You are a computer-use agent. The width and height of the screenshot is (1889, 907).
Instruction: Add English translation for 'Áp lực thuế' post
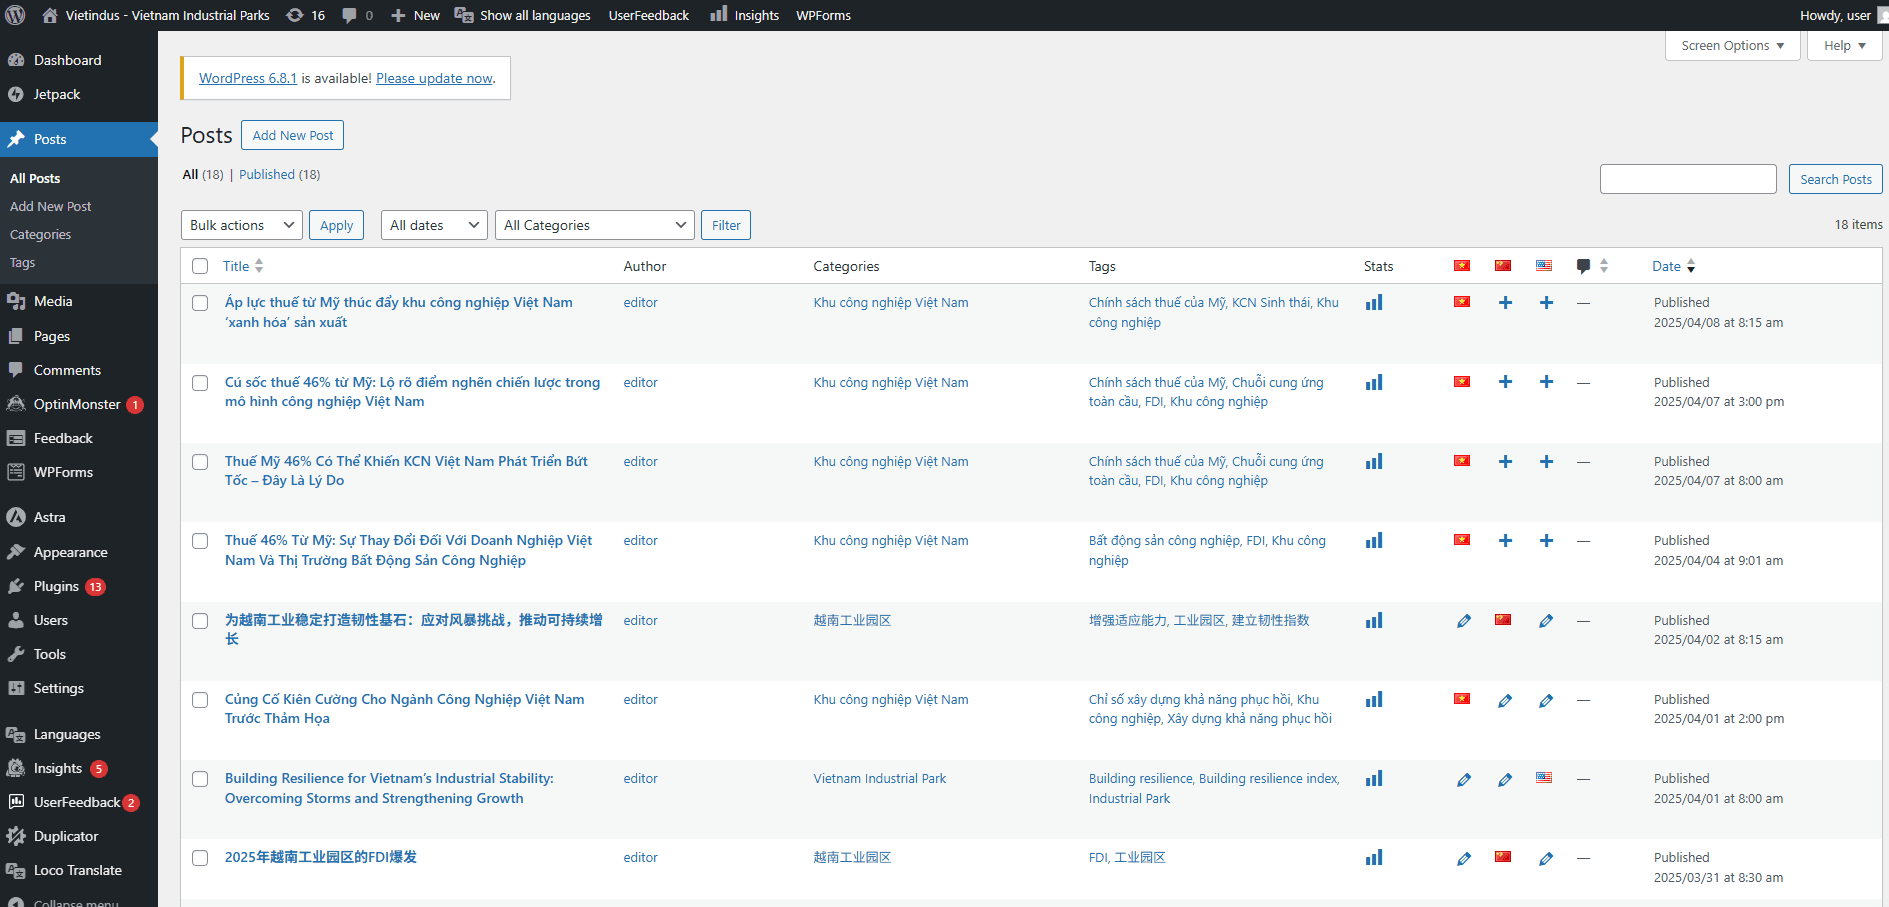(1546, 302)
